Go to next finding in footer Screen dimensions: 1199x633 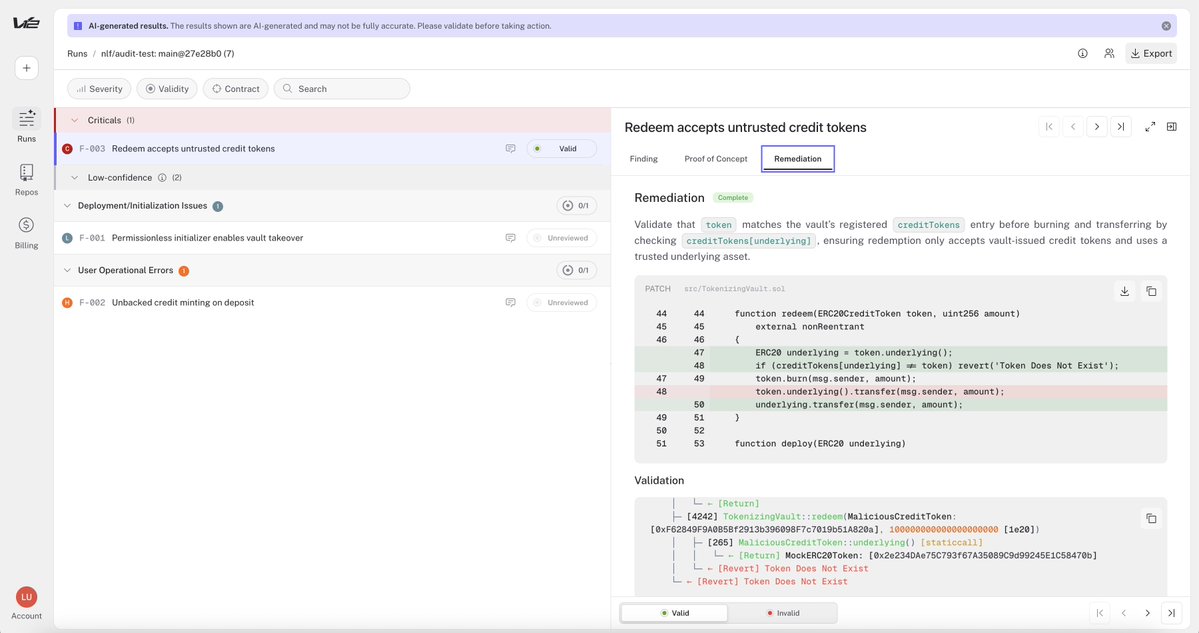pos(1147,613)
